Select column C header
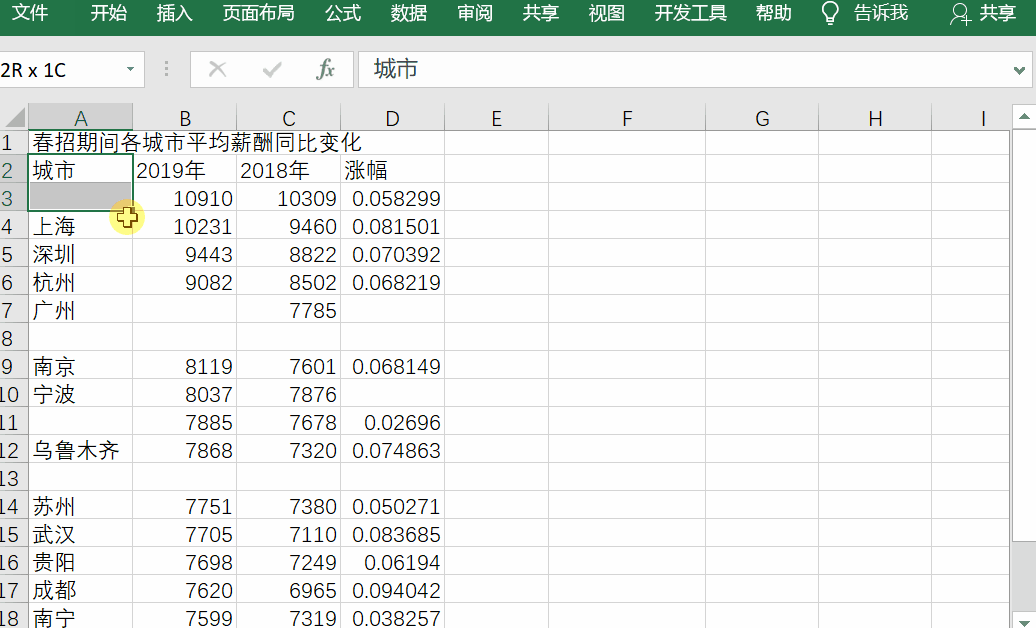The width and height of the screenshot is (1036, 628). pyautogui.click(x=289, y=118)
